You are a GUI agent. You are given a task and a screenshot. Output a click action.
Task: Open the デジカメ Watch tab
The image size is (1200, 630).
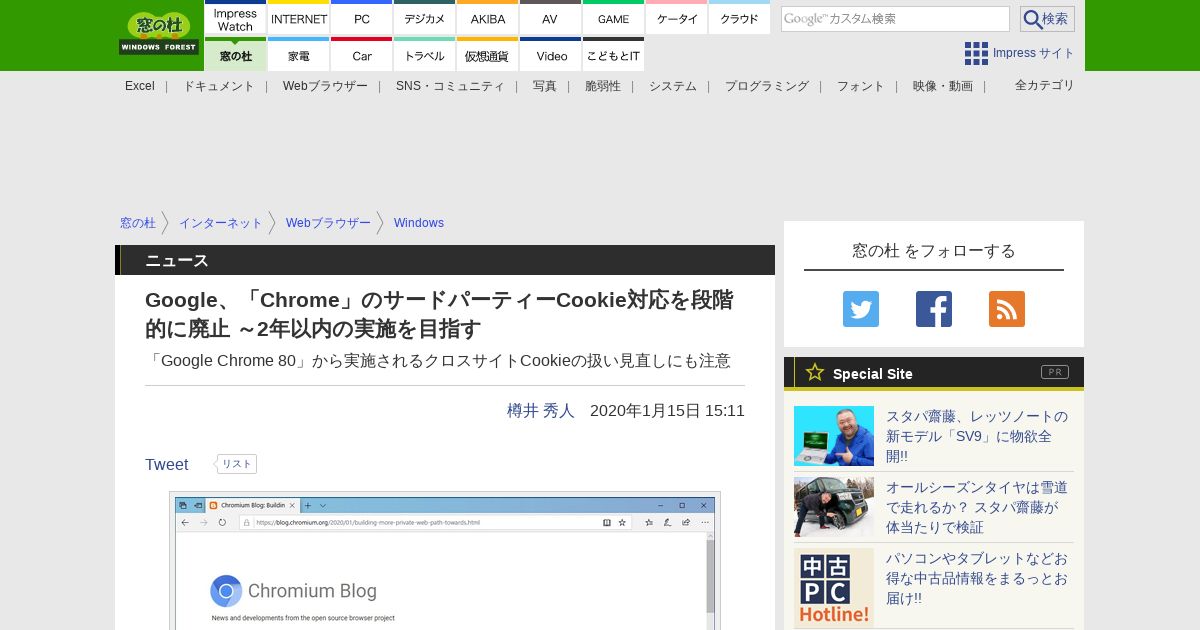[x=425, y=18]
